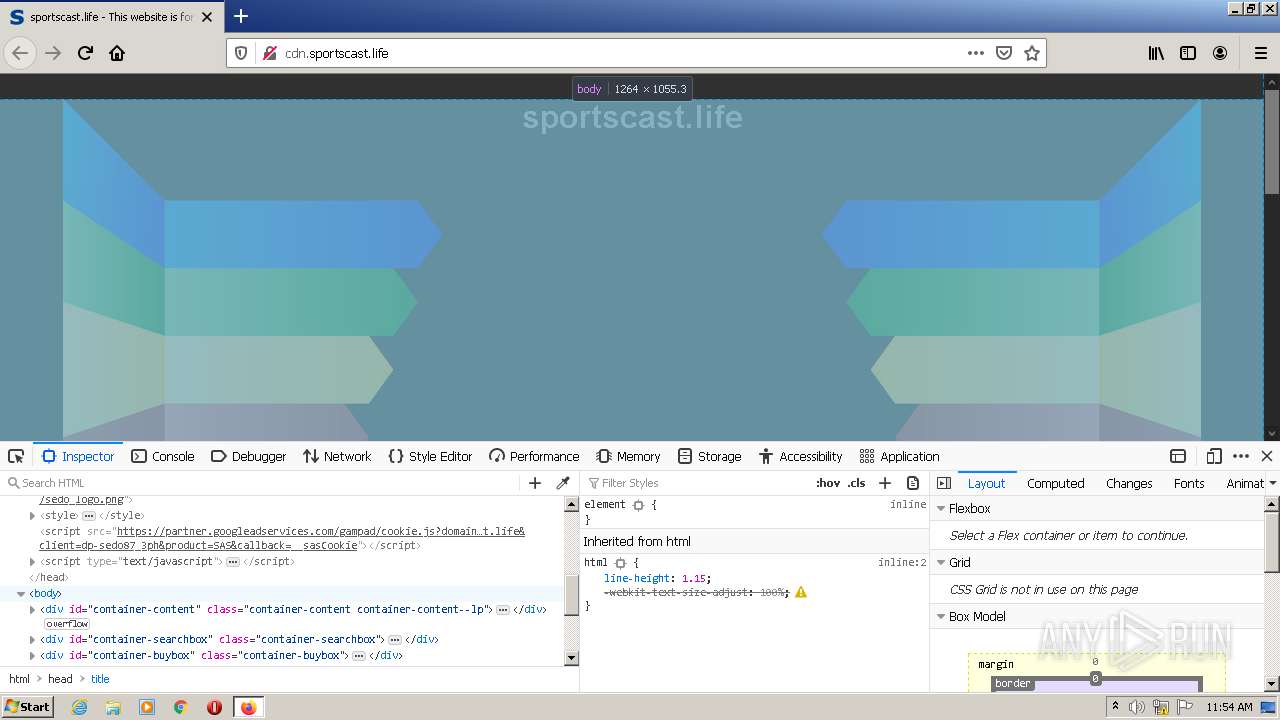Open Google Chrome from taskbar
Screen dimensions: 1280x720
pyautogui.click(x=180, y=707)
